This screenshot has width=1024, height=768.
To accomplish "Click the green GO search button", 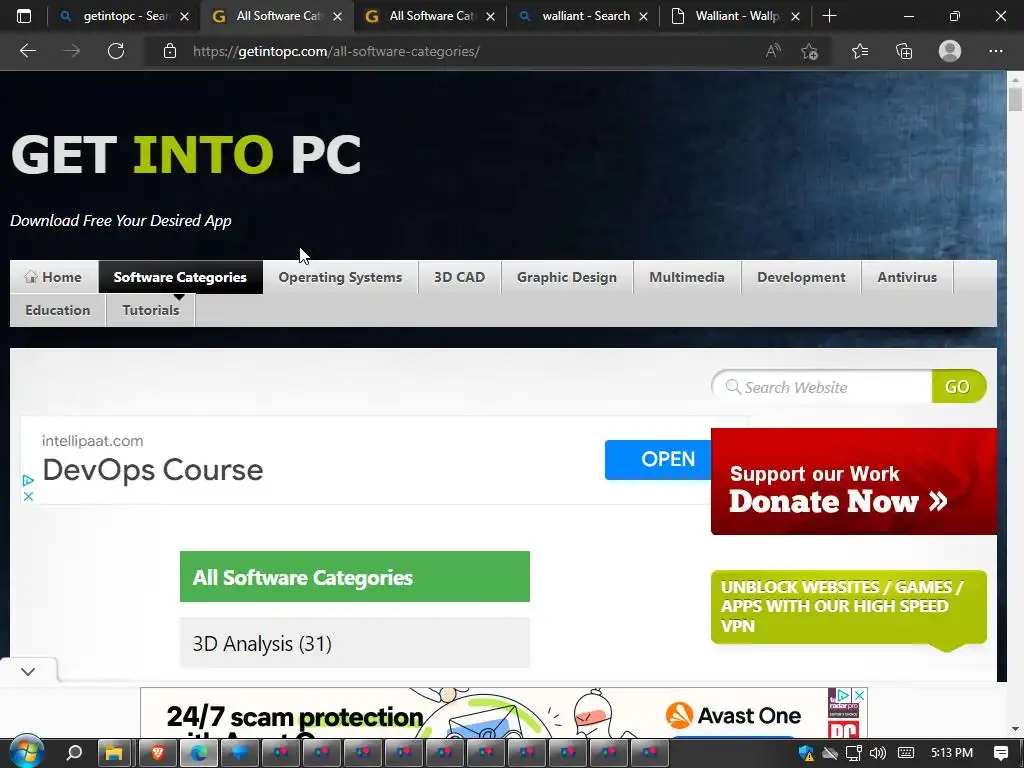I will [x=958, y=387].
